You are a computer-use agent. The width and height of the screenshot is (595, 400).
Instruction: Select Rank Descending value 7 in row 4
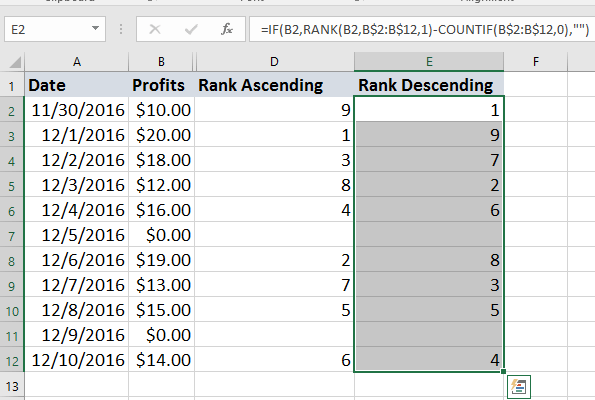coord(429,160)
